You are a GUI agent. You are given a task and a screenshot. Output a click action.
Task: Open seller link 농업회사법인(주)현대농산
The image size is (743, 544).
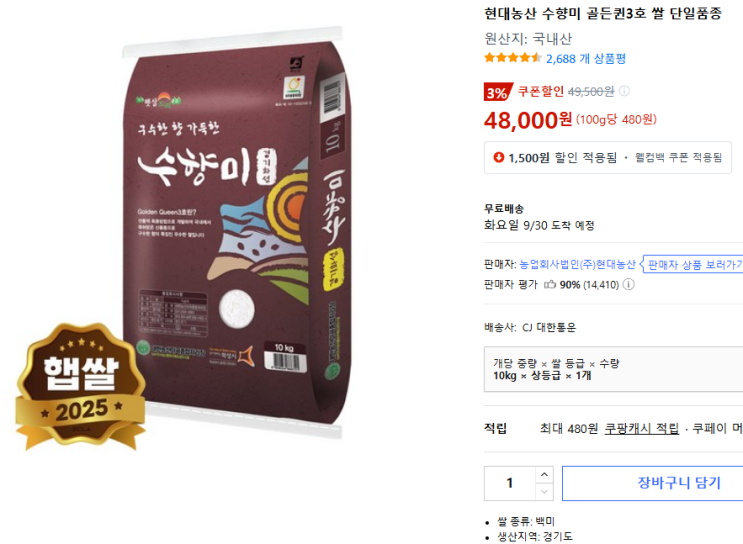pyautogui.click(x=577, y=264)
